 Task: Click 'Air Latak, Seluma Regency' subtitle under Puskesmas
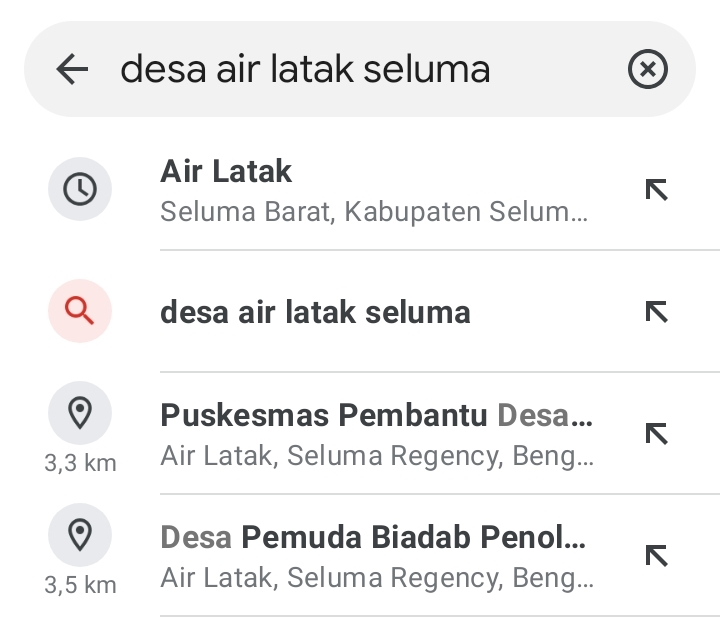coord(377,456)
